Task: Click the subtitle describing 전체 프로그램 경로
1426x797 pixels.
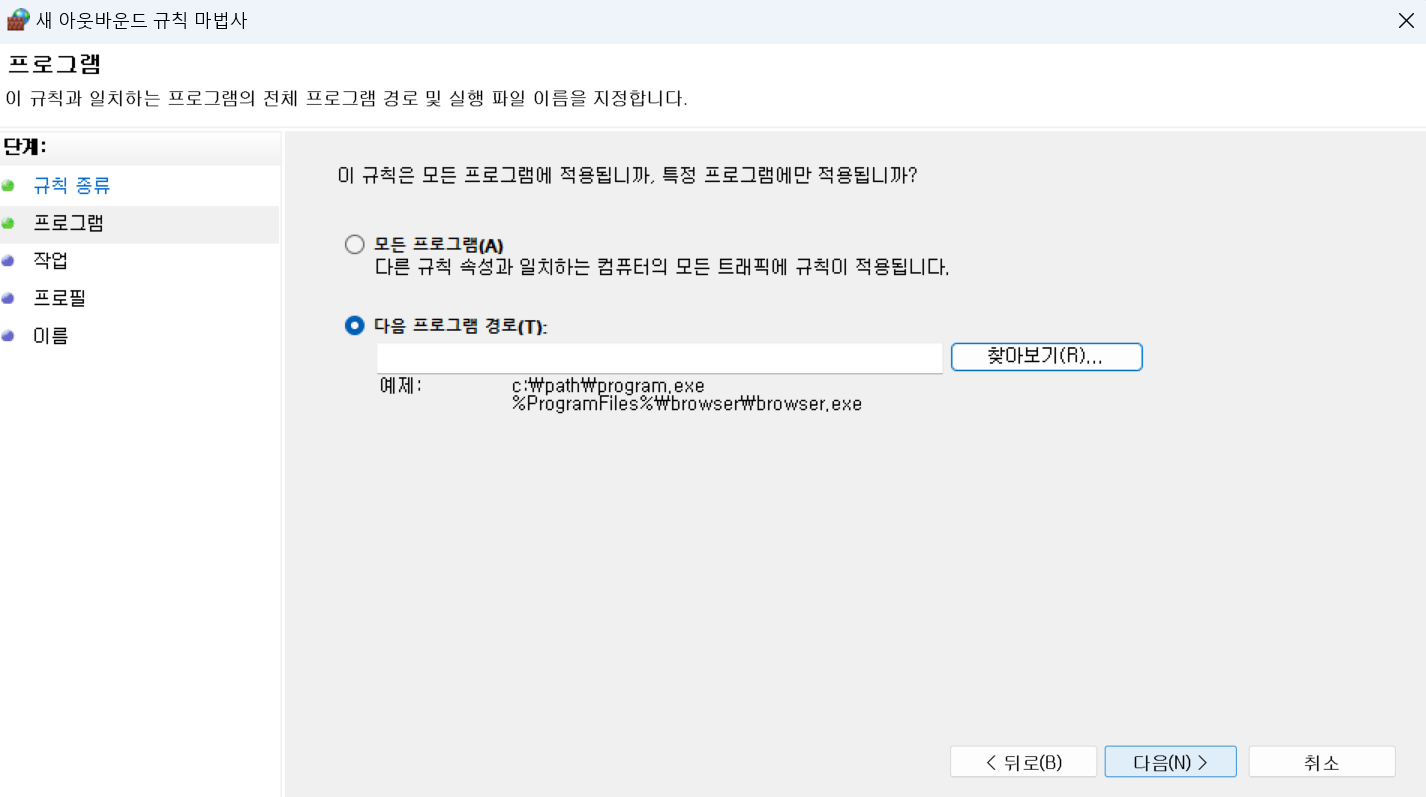Action: 346,99
